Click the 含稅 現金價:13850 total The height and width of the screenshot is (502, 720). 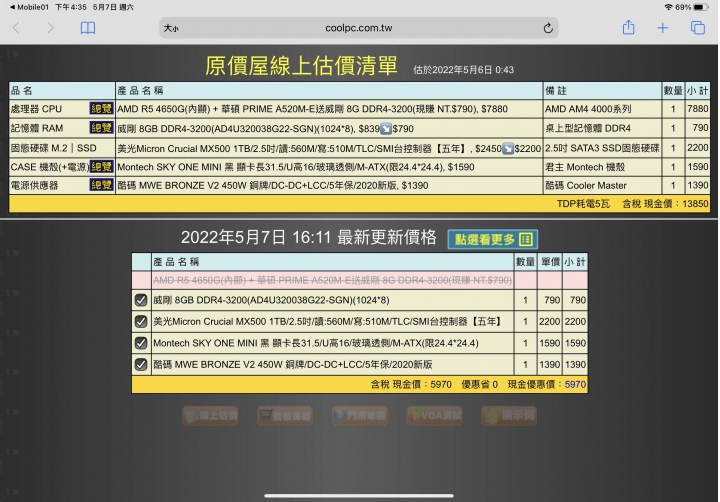pyautogui.click(x=665, y=203)
